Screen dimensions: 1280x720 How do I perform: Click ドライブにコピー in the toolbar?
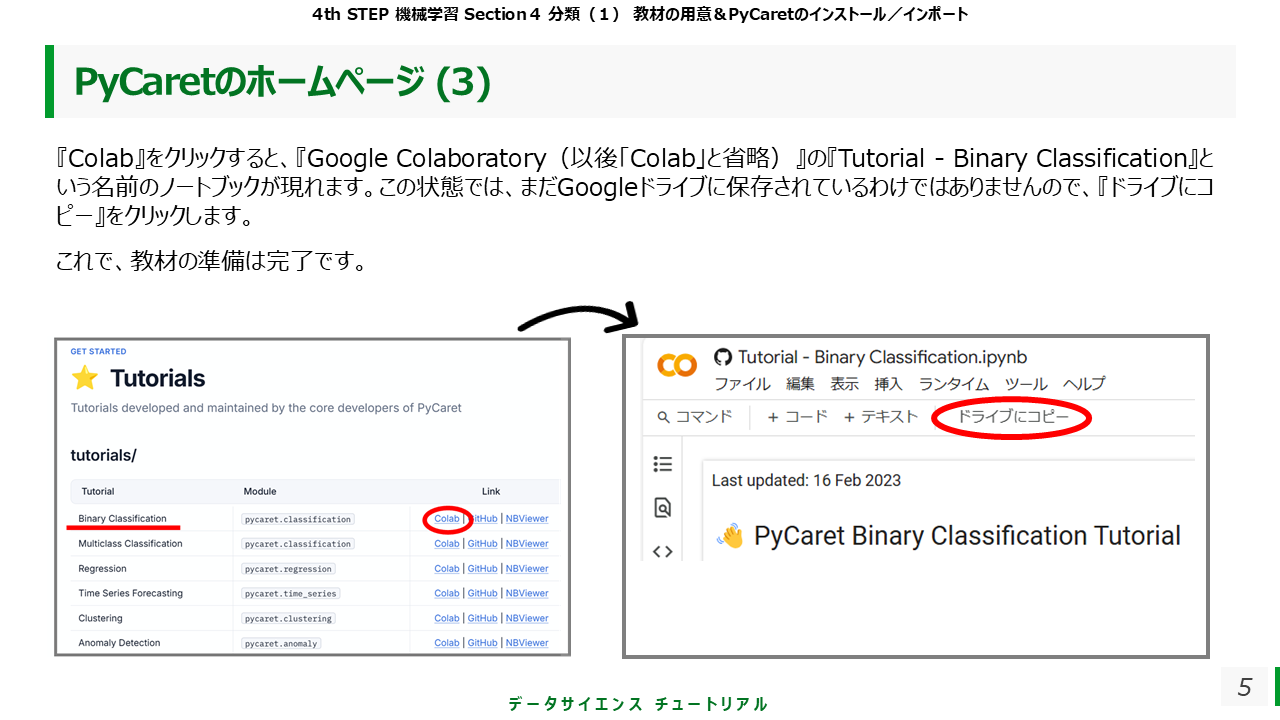point(1013,417)
